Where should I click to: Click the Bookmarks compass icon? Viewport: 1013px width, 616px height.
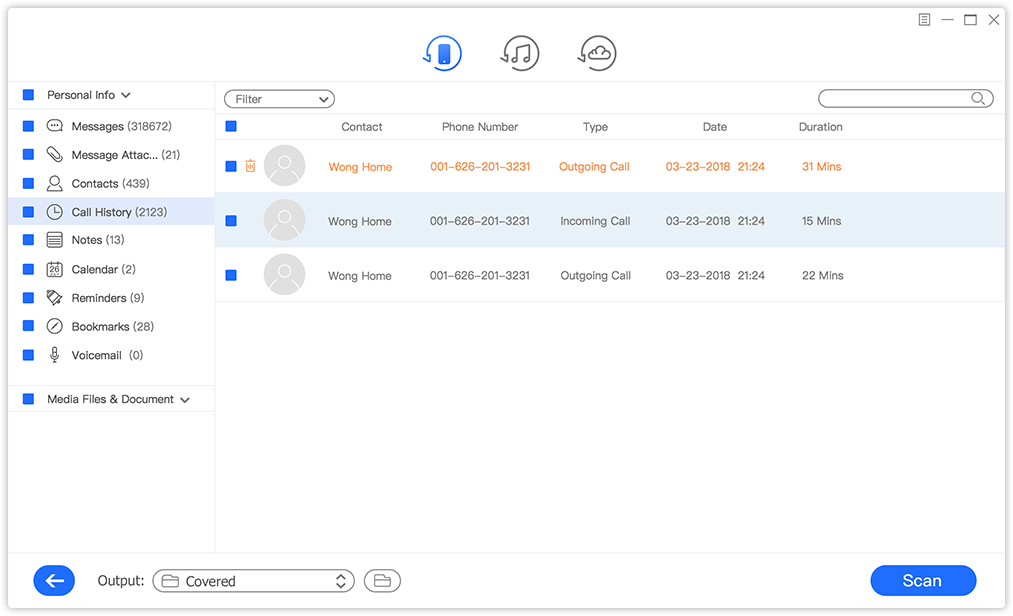point(55,326)
